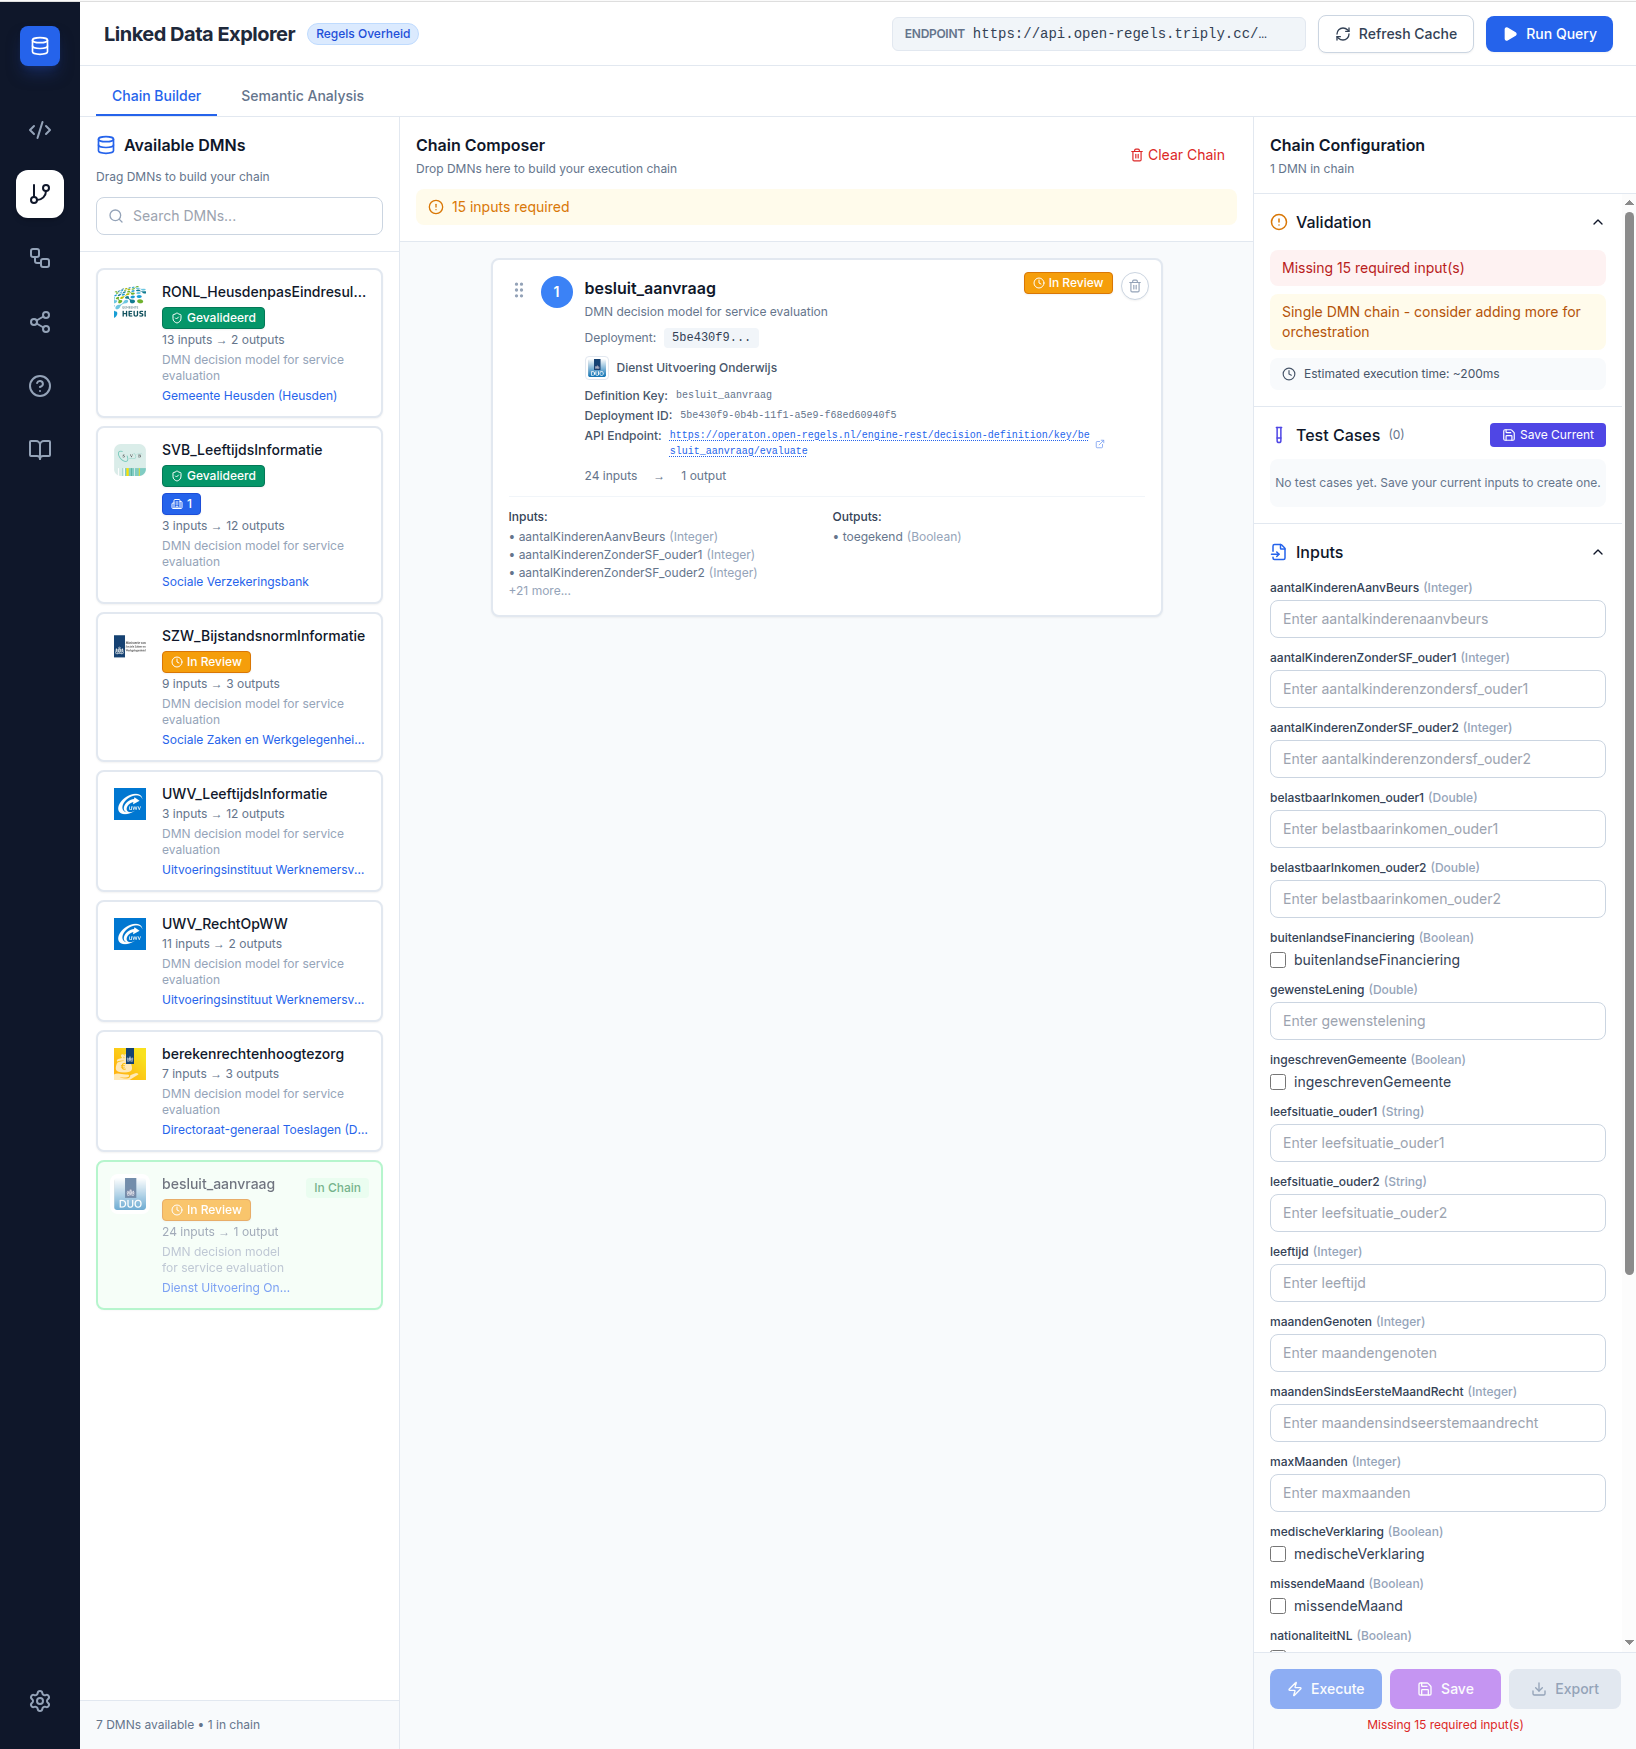1636x1749 pixels.
Task: Click the Validation warning circle icon
Action: (x=1279, y=222)
